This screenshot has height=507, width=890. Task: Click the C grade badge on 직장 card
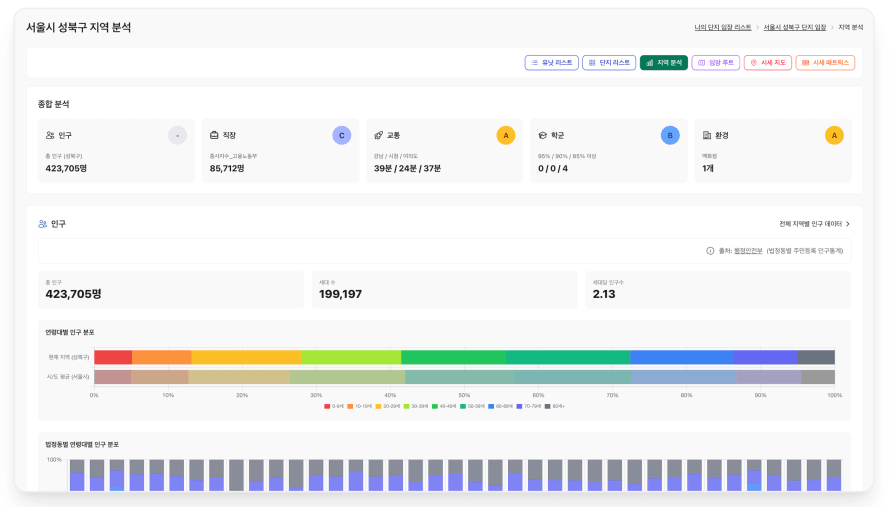(x=341, y=135)
